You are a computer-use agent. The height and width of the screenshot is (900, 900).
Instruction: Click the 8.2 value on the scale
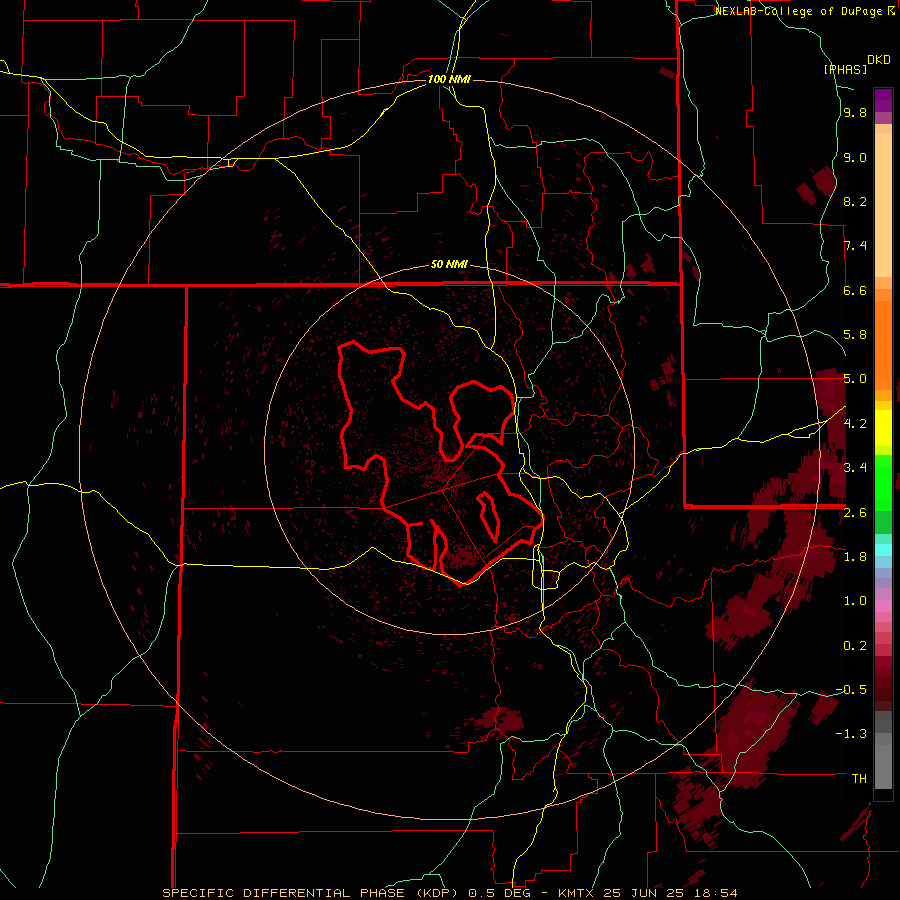pos(855,201)
